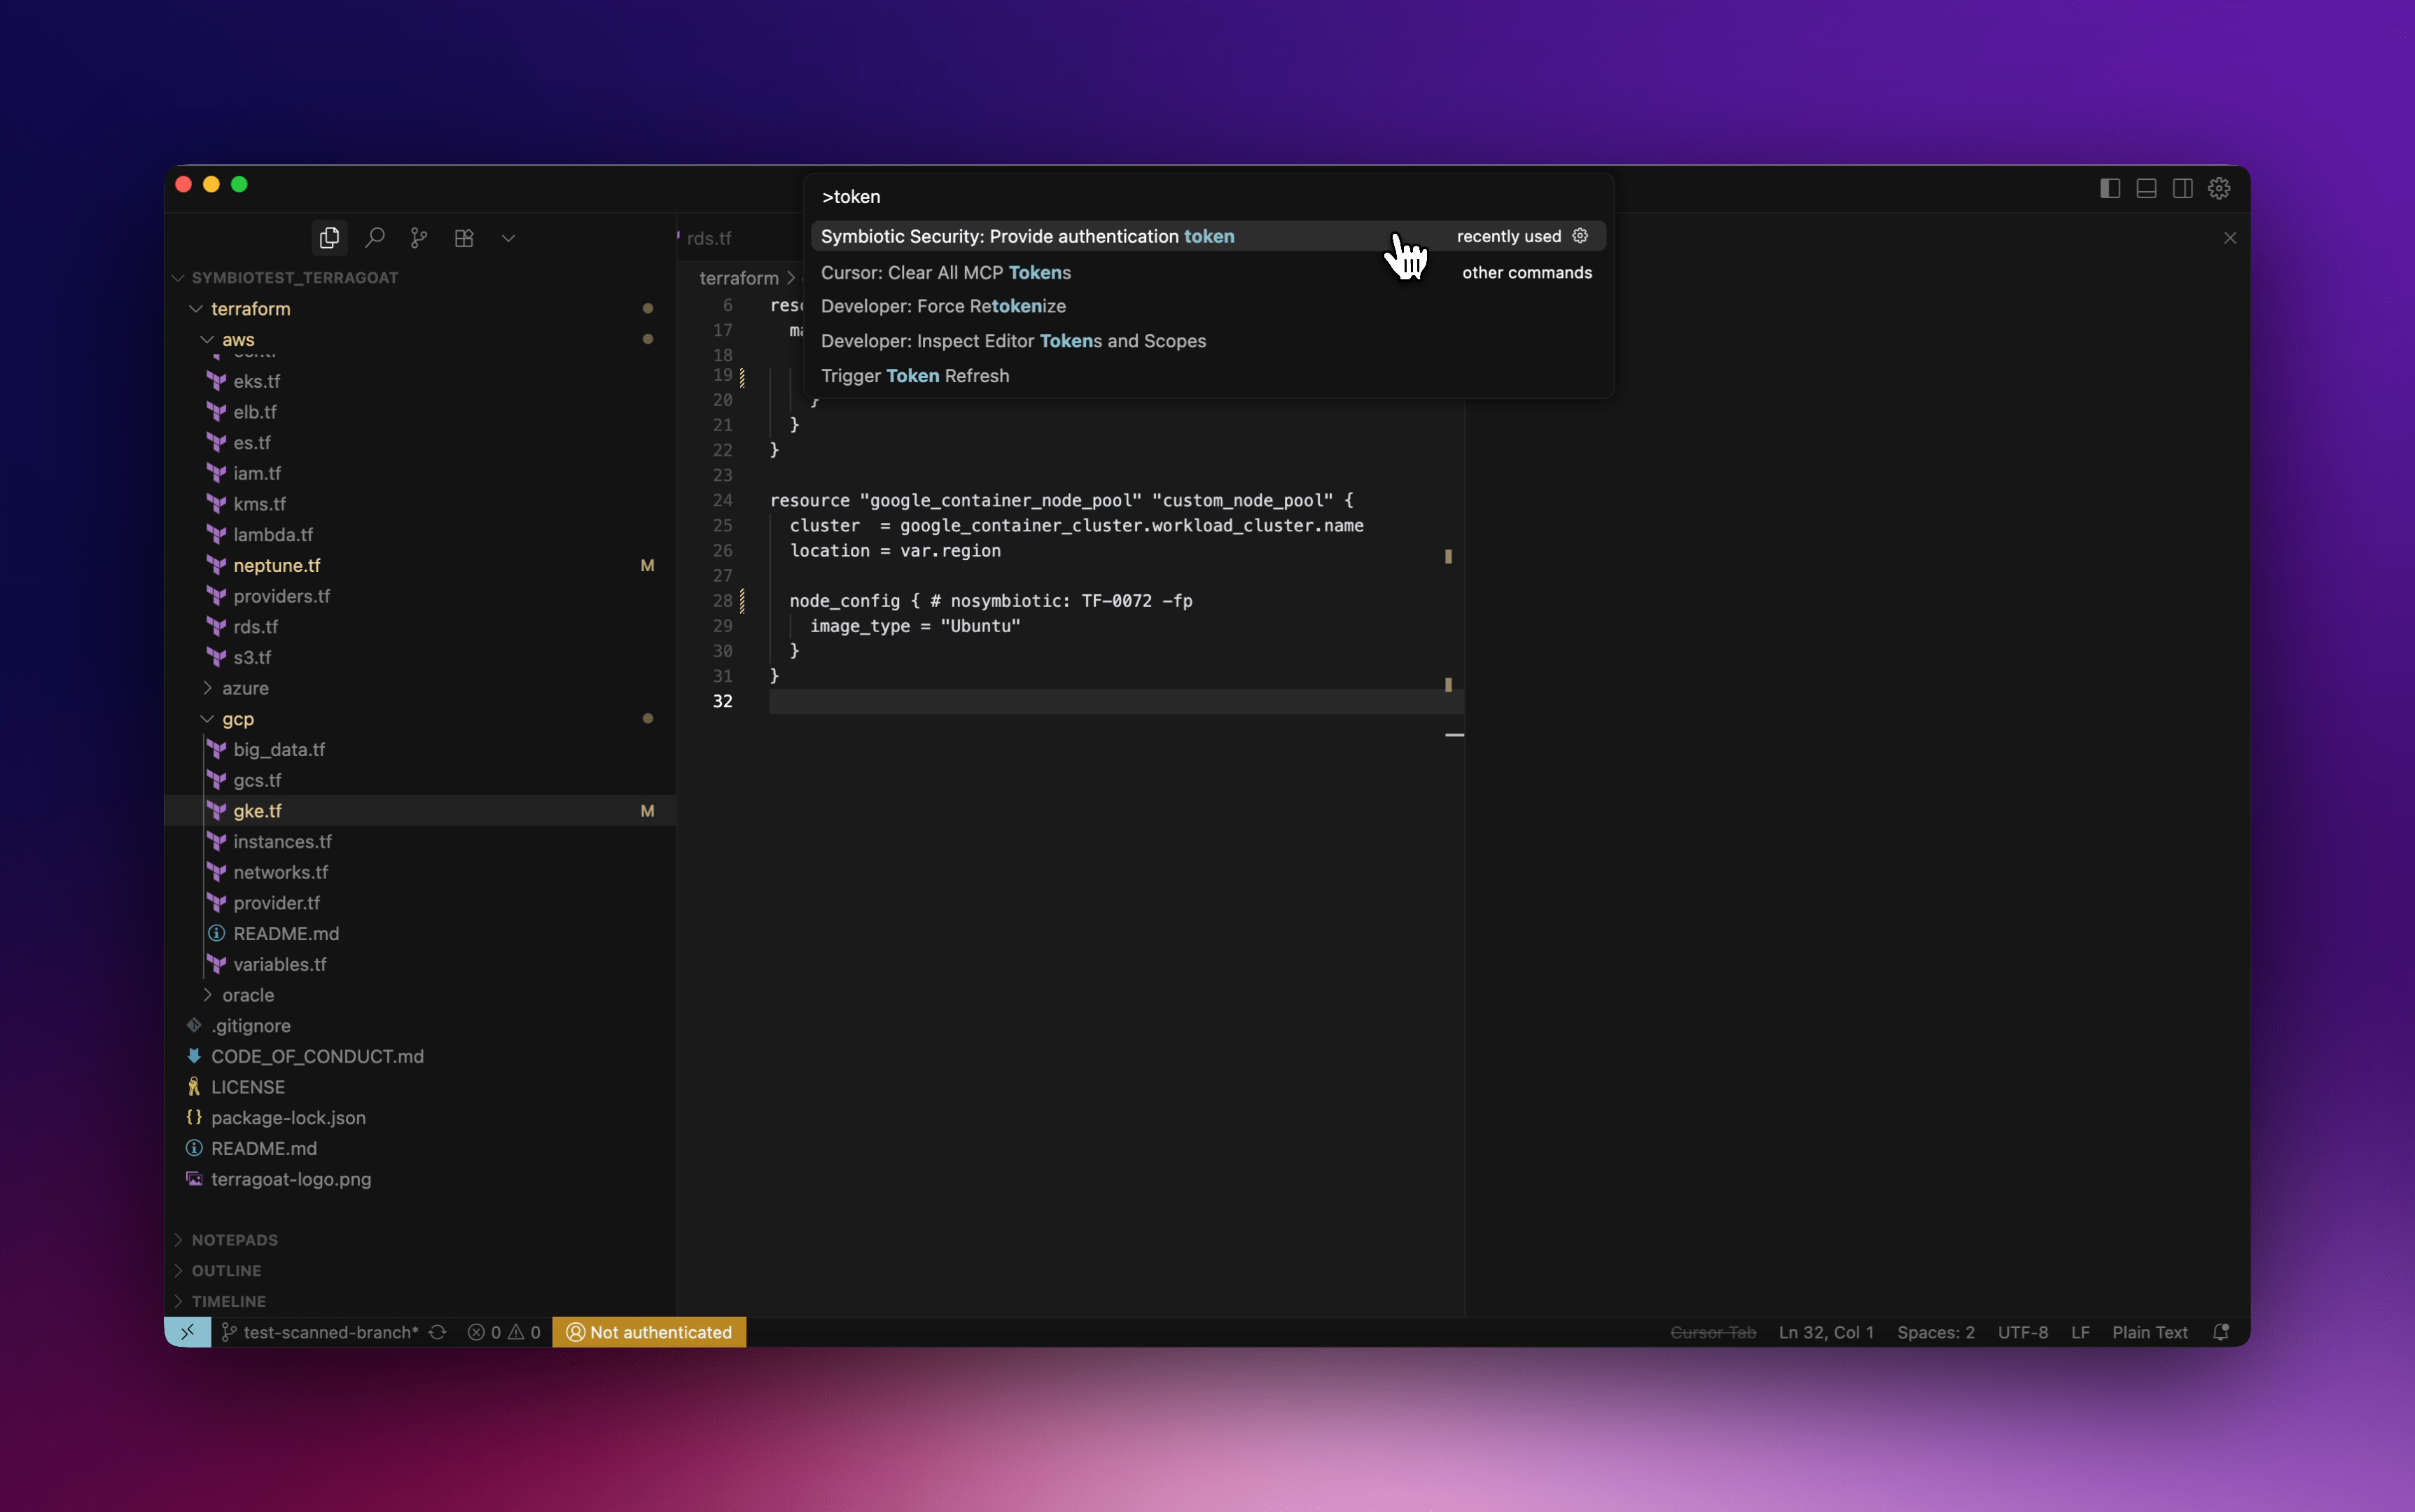Click the notifications bell in status bar
The image size is (2415, 1512).
click(x=2221, y=1332)
